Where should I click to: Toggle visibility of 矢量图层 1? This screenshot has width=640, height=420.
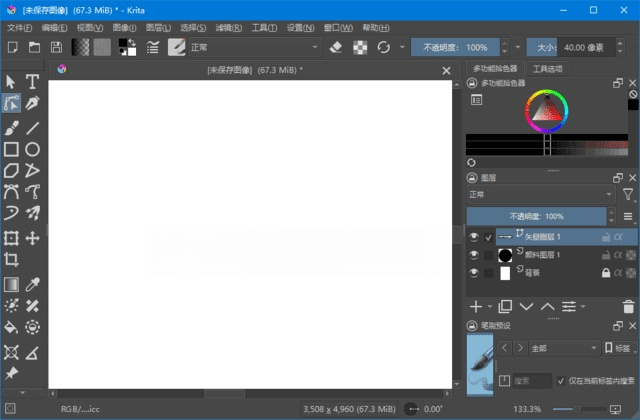point(474,237)
